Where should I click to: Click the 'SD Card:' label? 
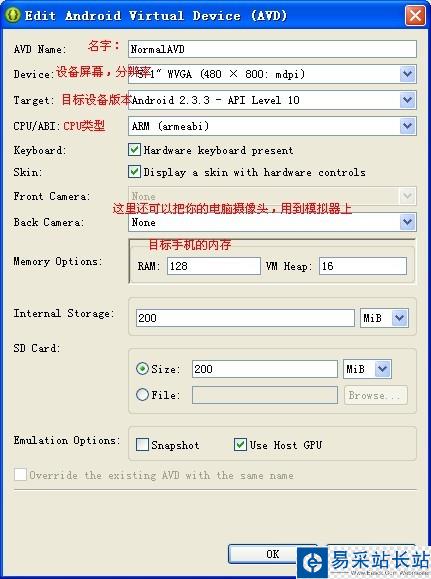(37, 348)
